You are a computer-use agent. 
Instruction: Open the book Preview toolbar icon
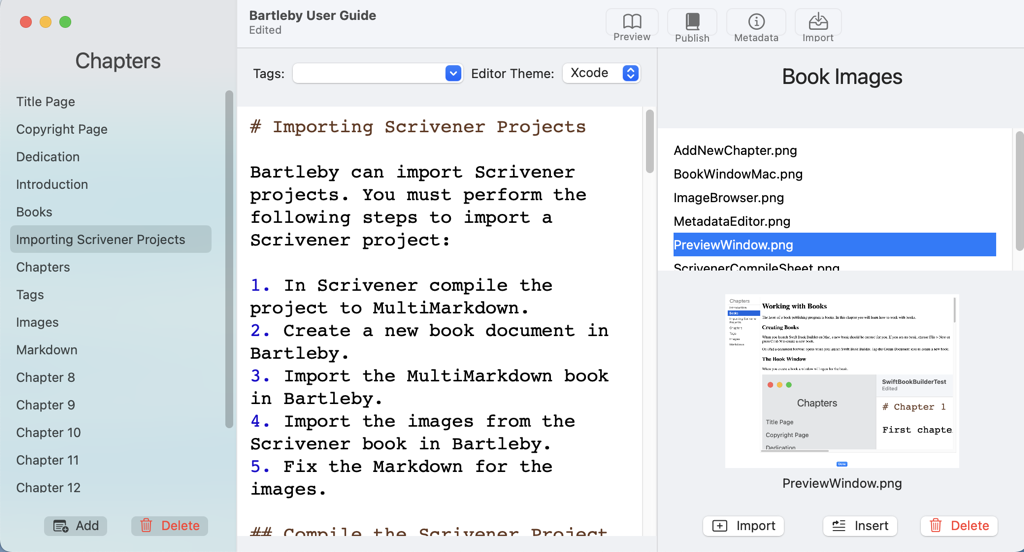pyautogui.click(x=632, y=26)
